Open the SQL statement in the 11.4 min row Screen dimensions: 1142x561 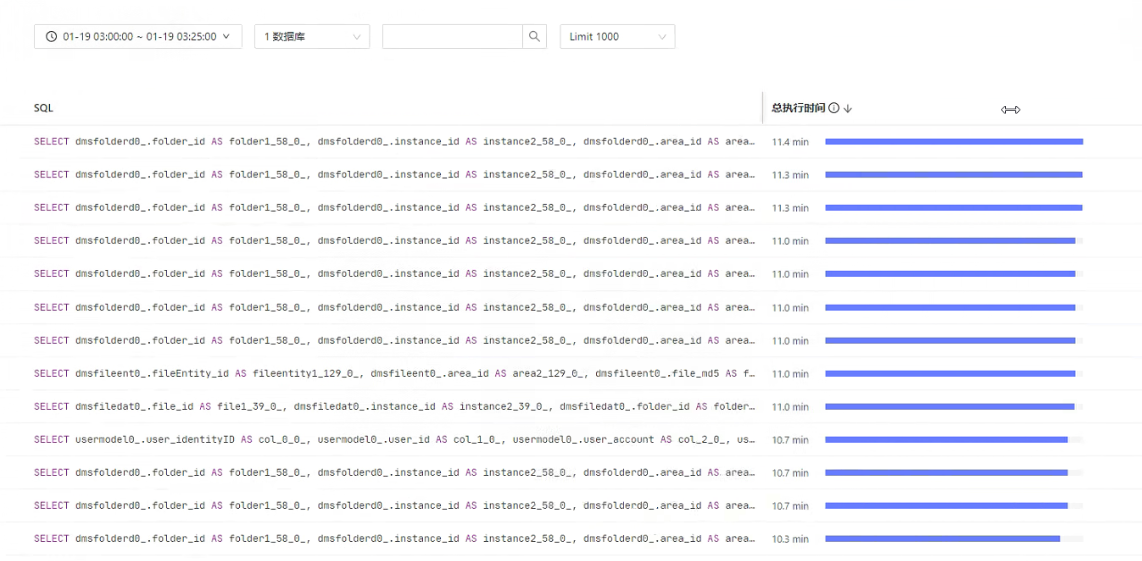394,141
